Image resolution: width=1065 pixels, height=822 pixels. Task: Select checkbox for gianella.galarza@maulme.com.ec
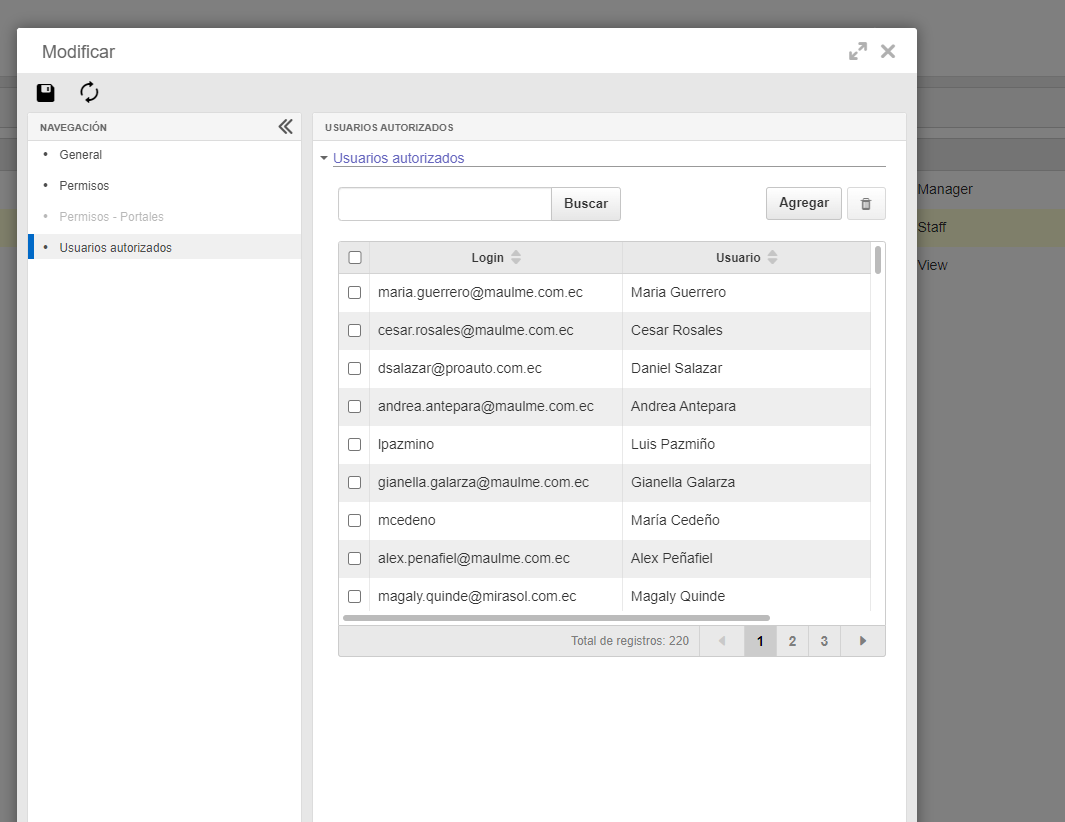[355, 482]
